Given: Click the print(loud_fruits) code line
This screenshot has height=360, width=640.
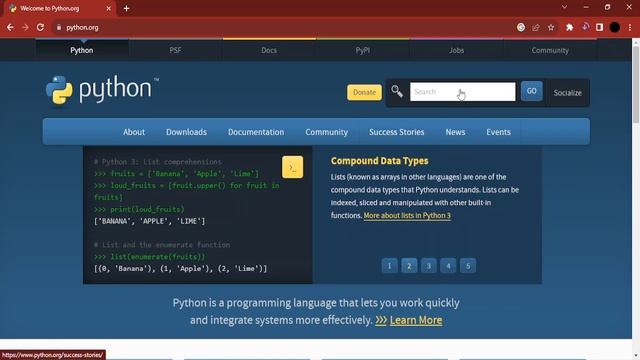Looking at the screenshot, I should tap(139, 209).
